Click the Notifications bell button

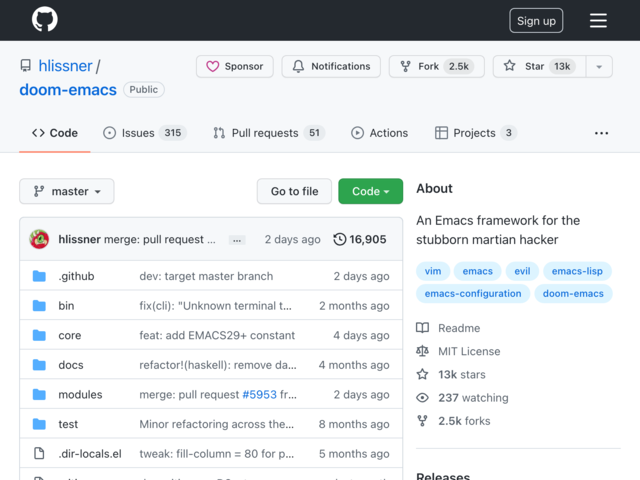(331, 66)
